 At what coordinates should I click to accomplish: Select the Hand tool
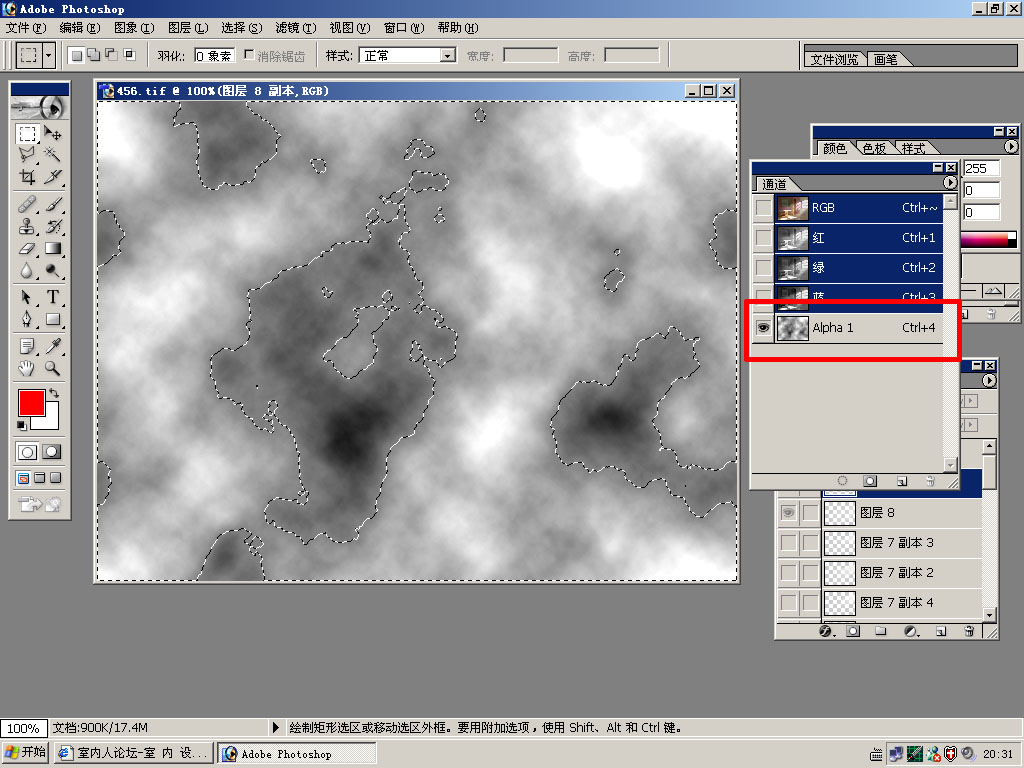27,368
